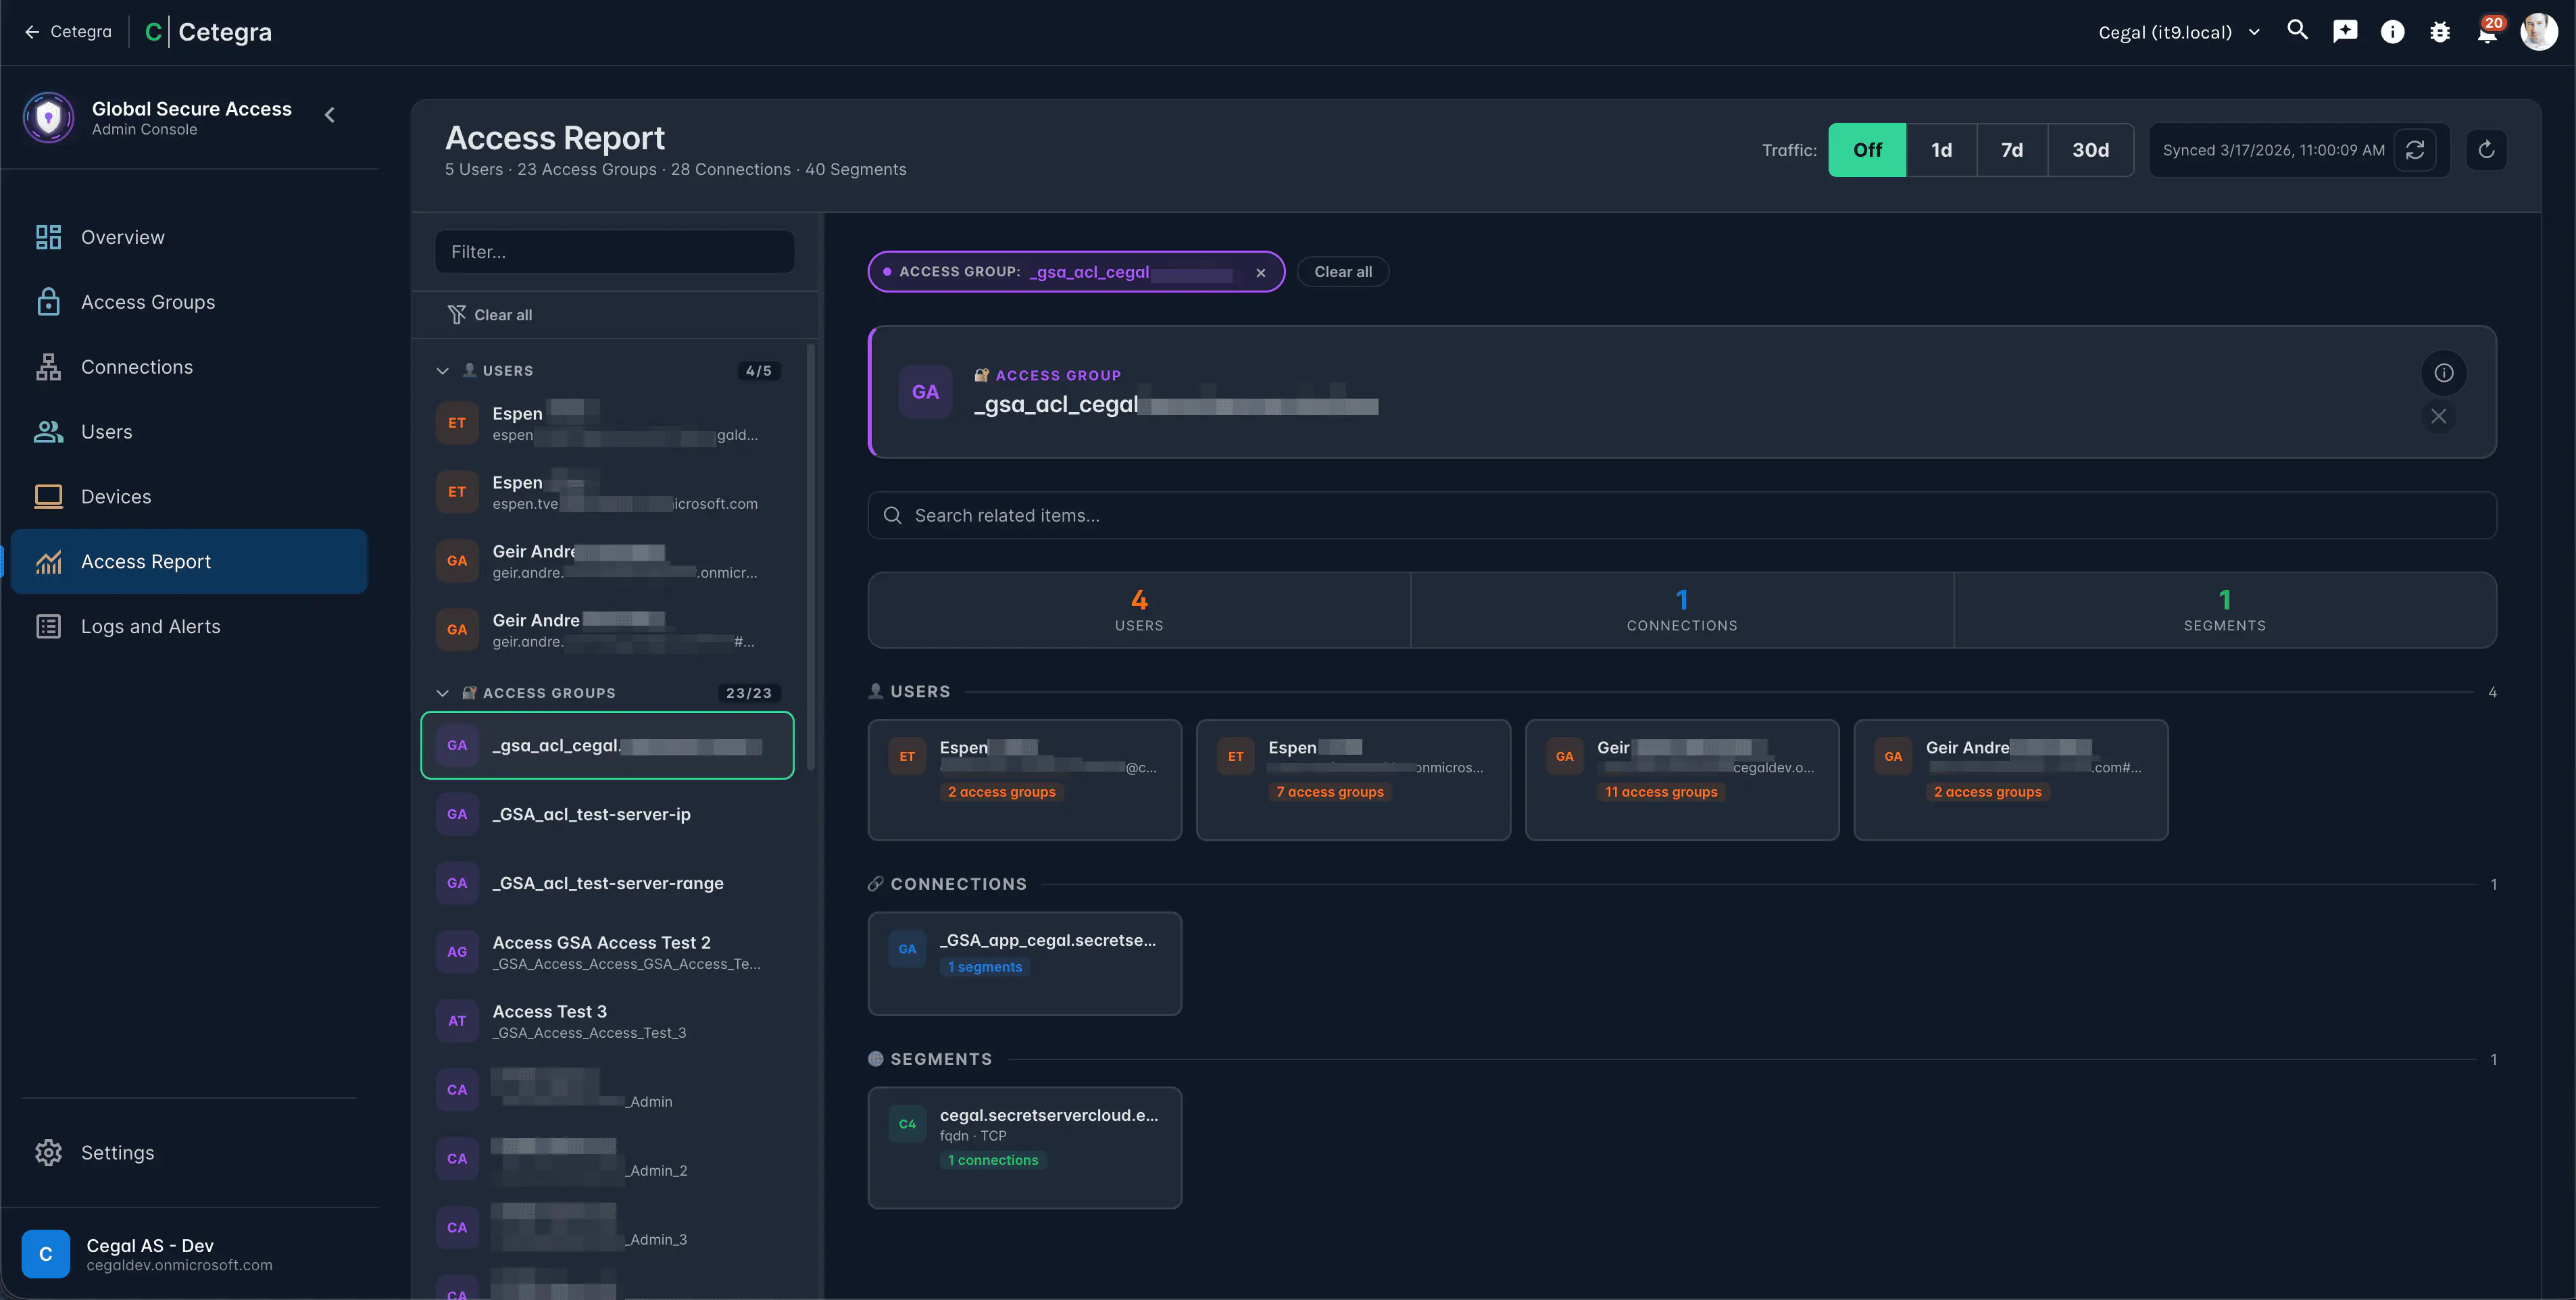This screenshot has height=1300, width=2576.
Task: Select Geir Andre user with .onmicr email
Action: tap(607, 561)
